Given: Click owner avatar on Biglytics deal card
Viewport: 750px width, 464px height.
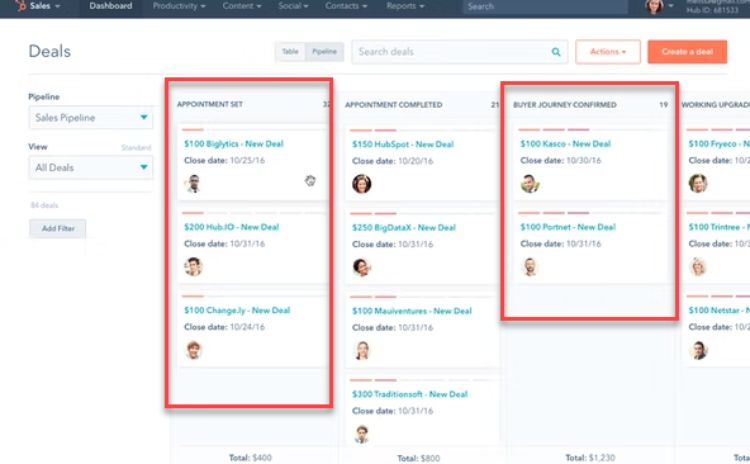Looking at the screenshot, I should click(193, 183).
